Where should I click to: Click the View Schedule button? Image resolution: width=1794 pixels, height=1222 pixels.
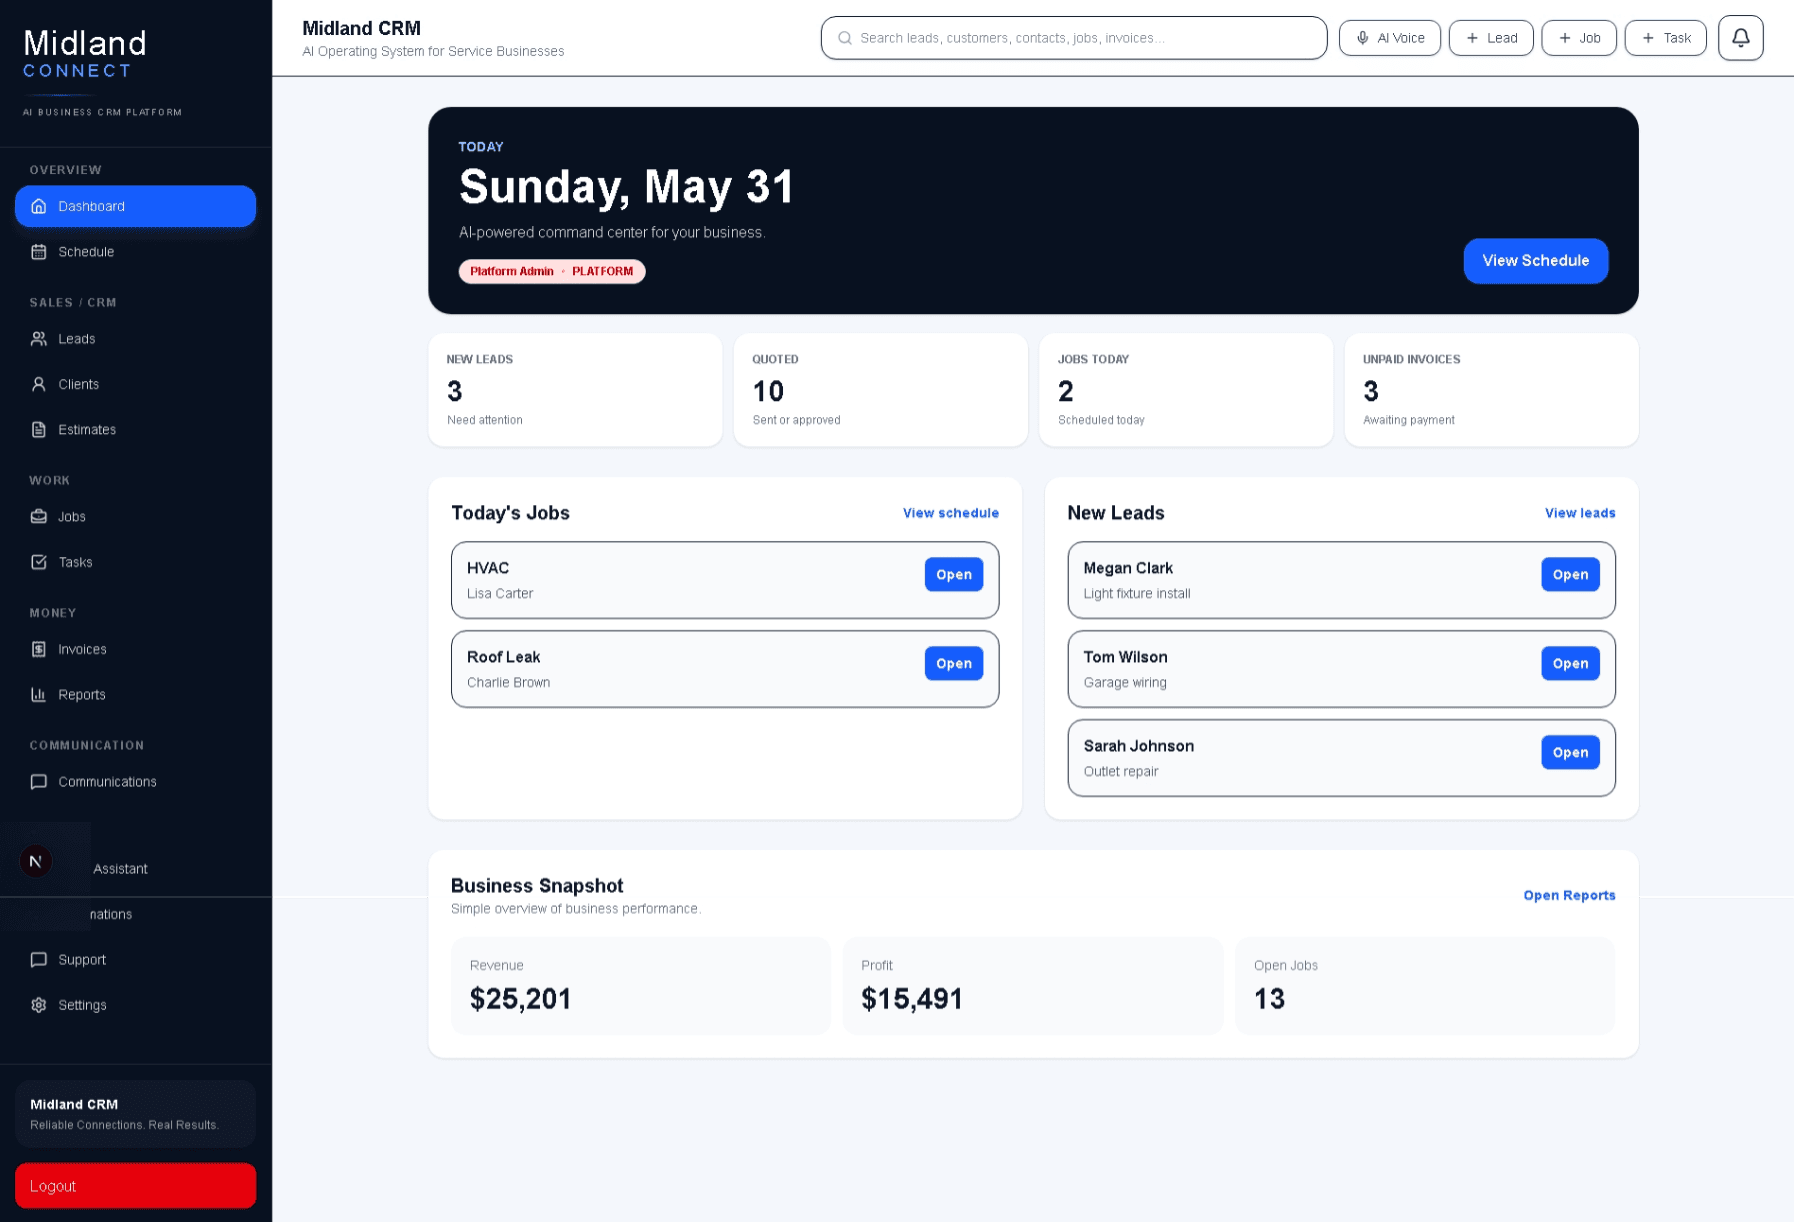click(x=1535, y=261)
